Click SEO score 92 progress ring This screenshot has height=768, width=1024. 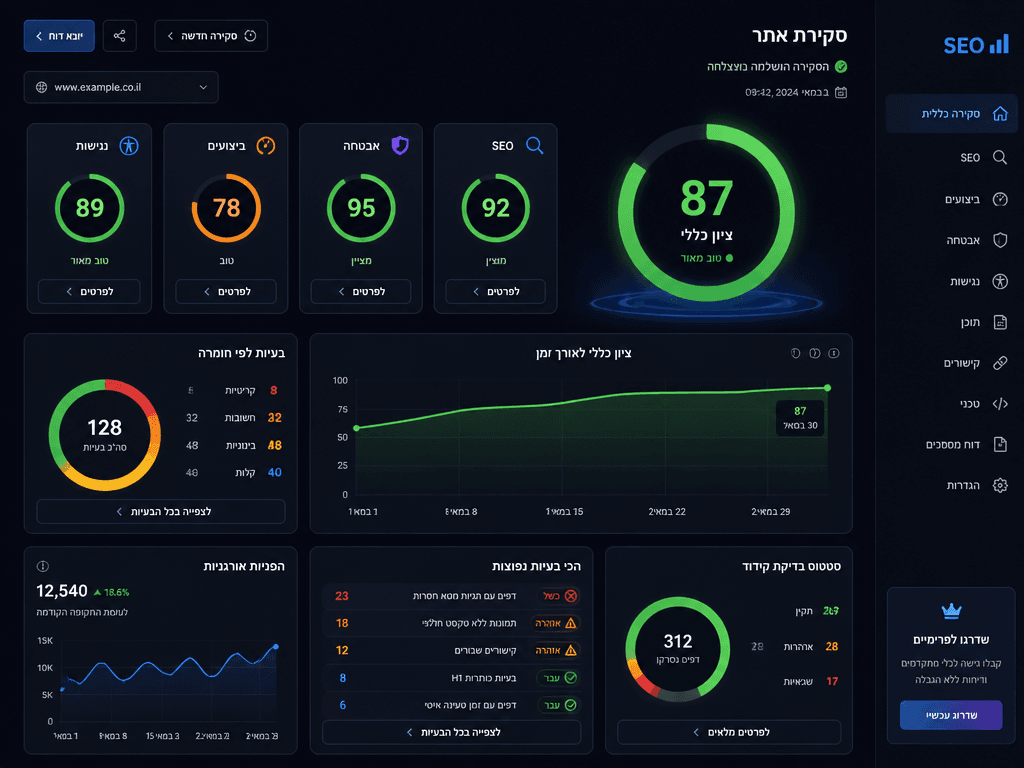click(496, 208)
